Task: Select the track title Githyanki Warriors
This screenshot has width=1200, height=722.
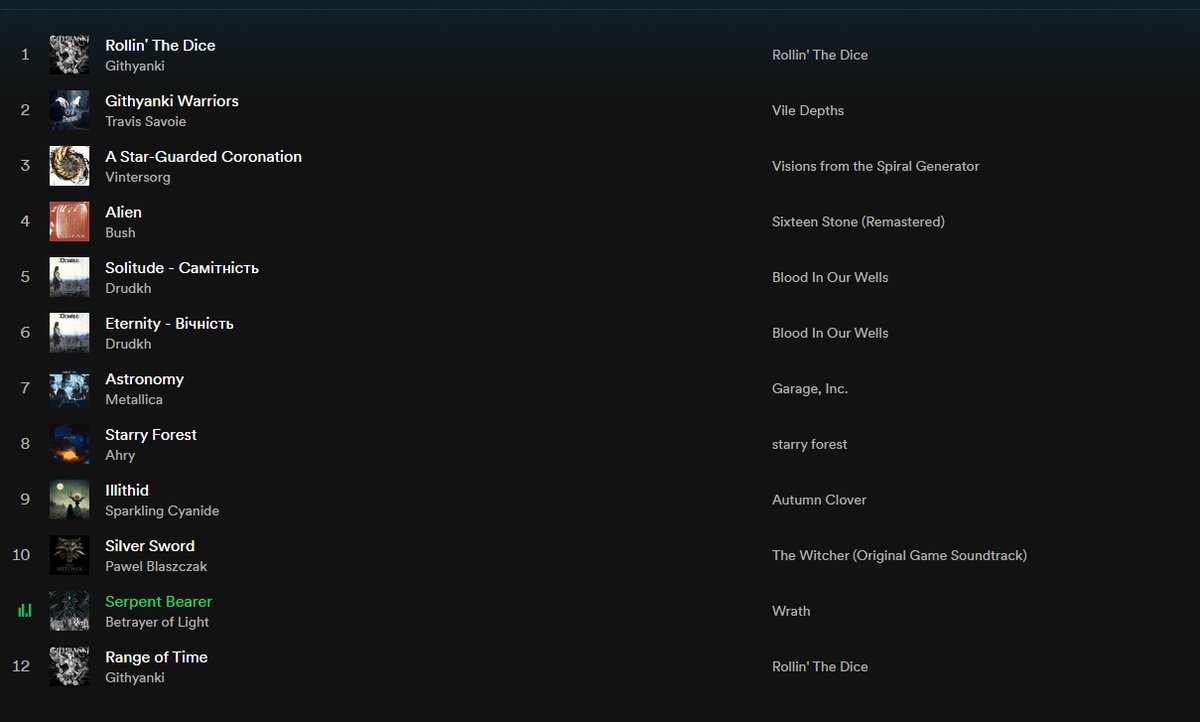Action: [x=172, y=101]
